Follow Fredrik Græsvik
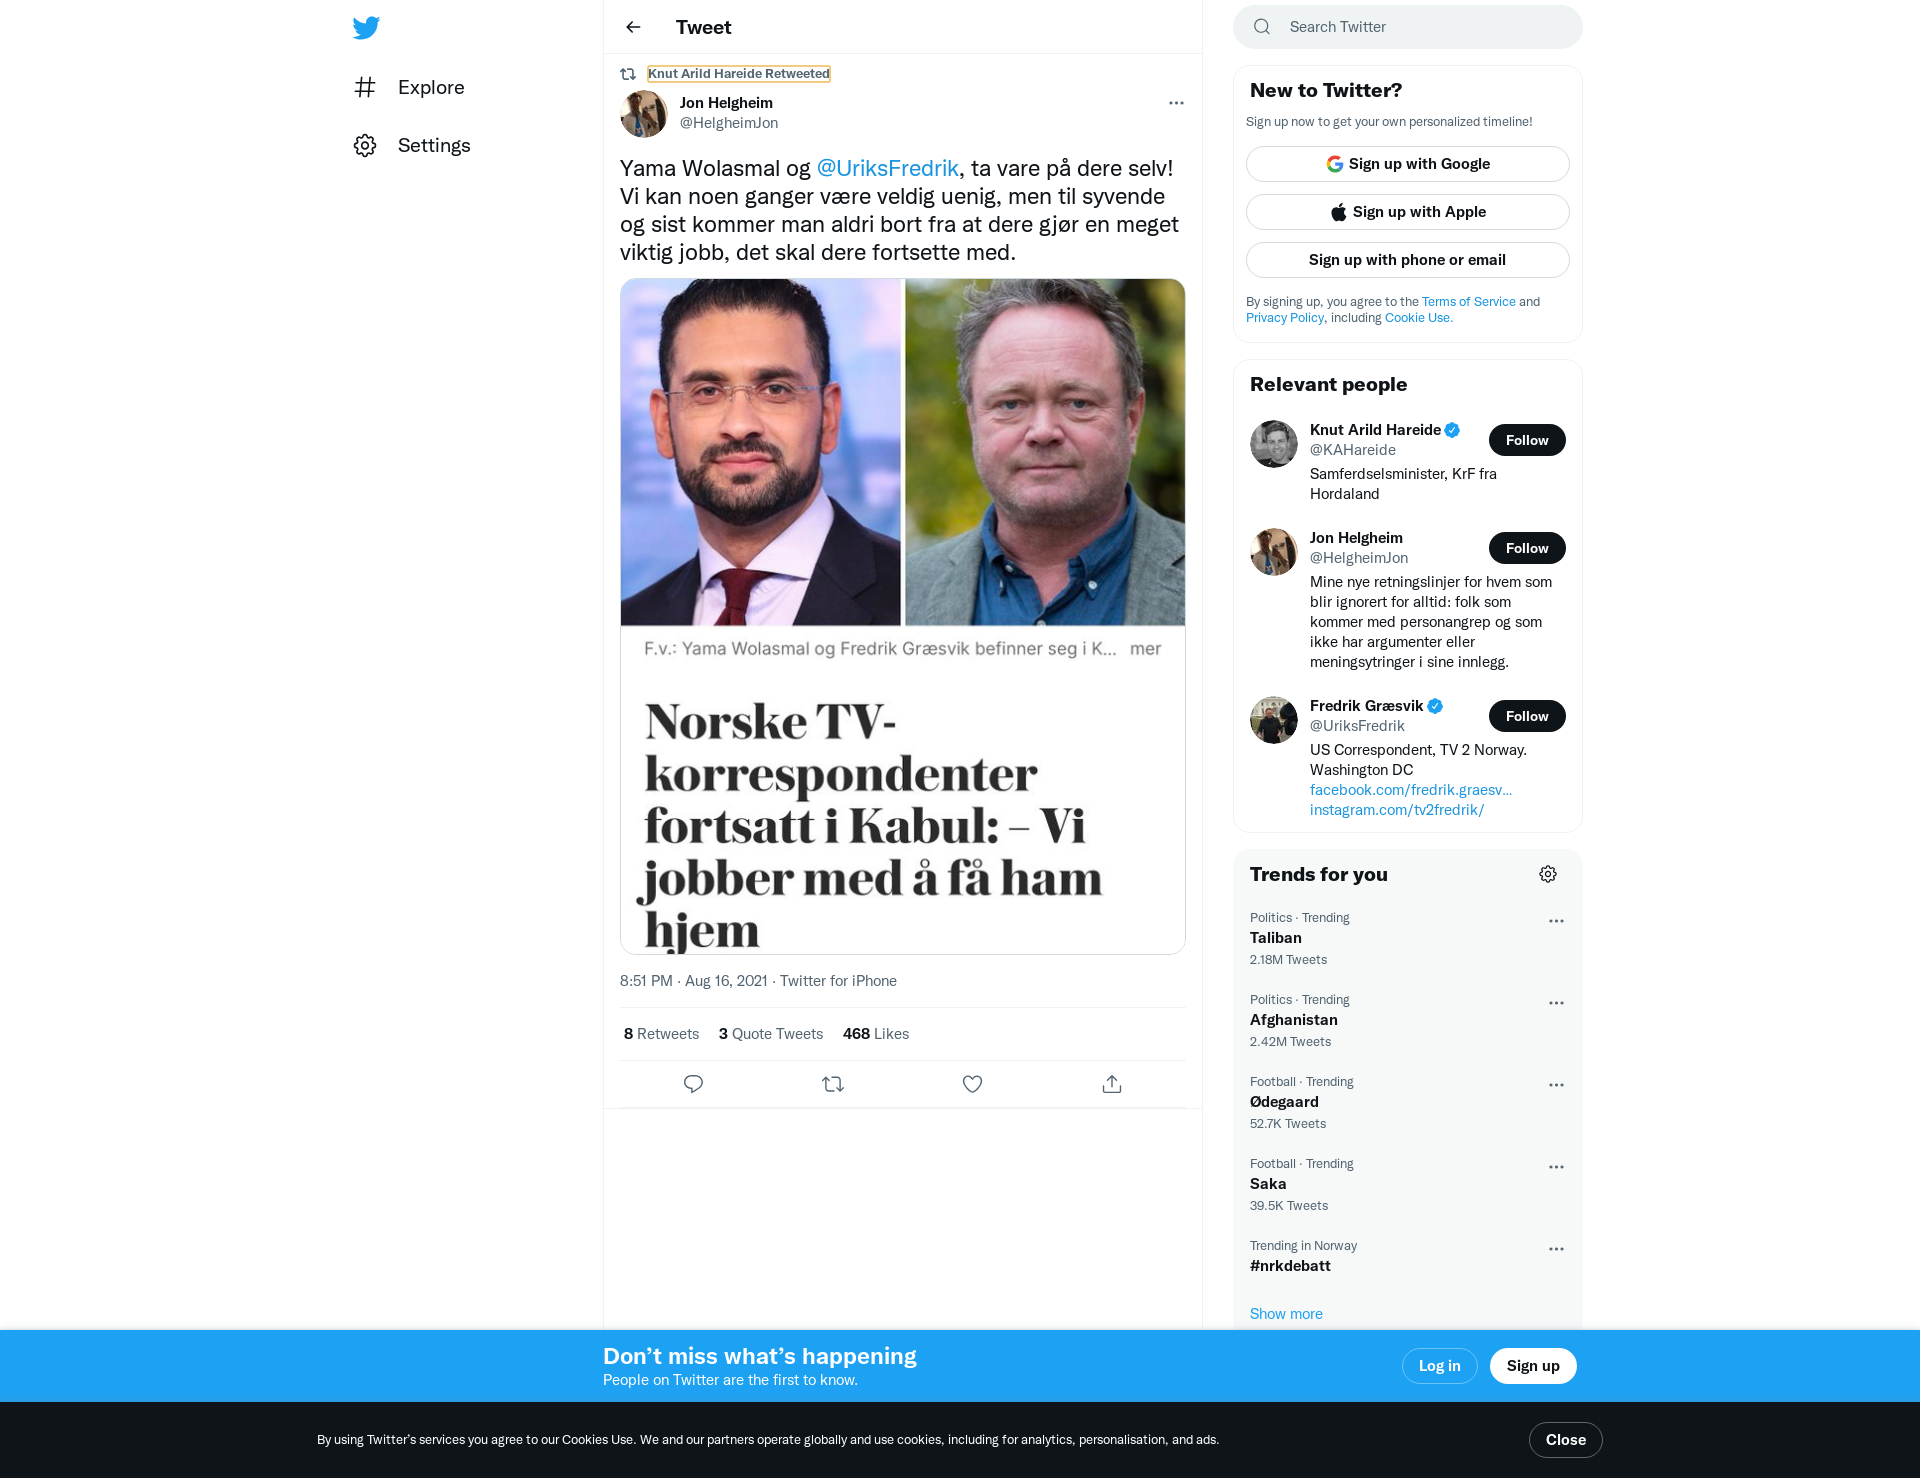 point(1527,716)
